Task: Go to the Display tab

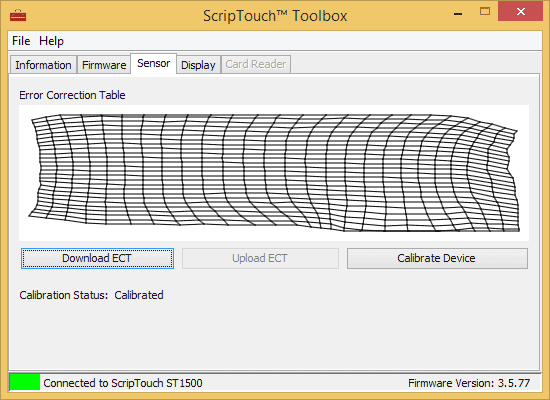Action: pyautogui.click(x=198, y=65)
